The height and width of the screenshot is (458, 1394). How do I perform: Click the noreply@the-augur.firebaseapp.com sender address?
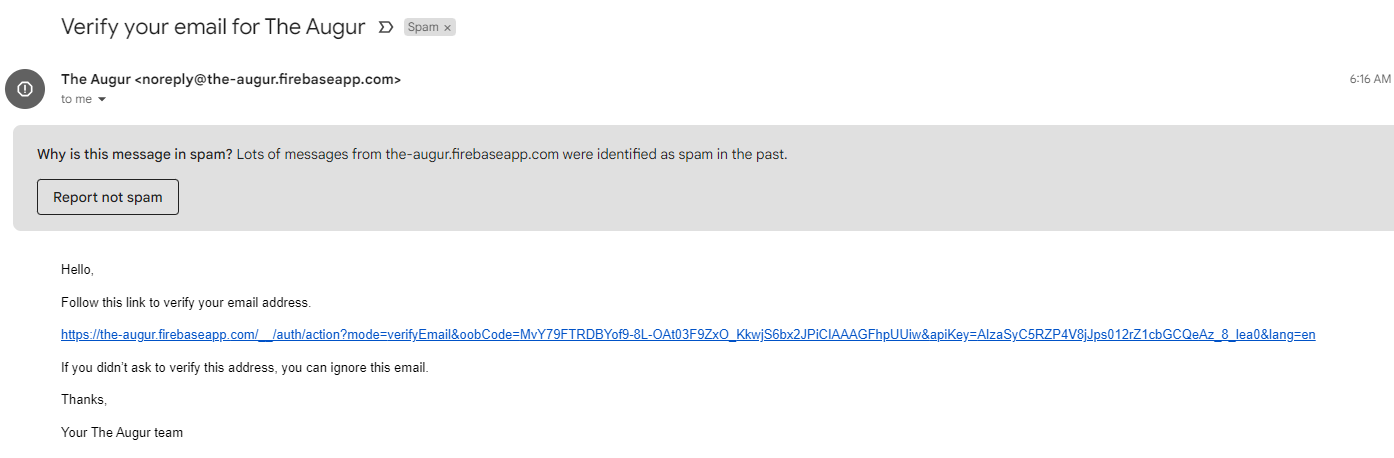(268, 79)
